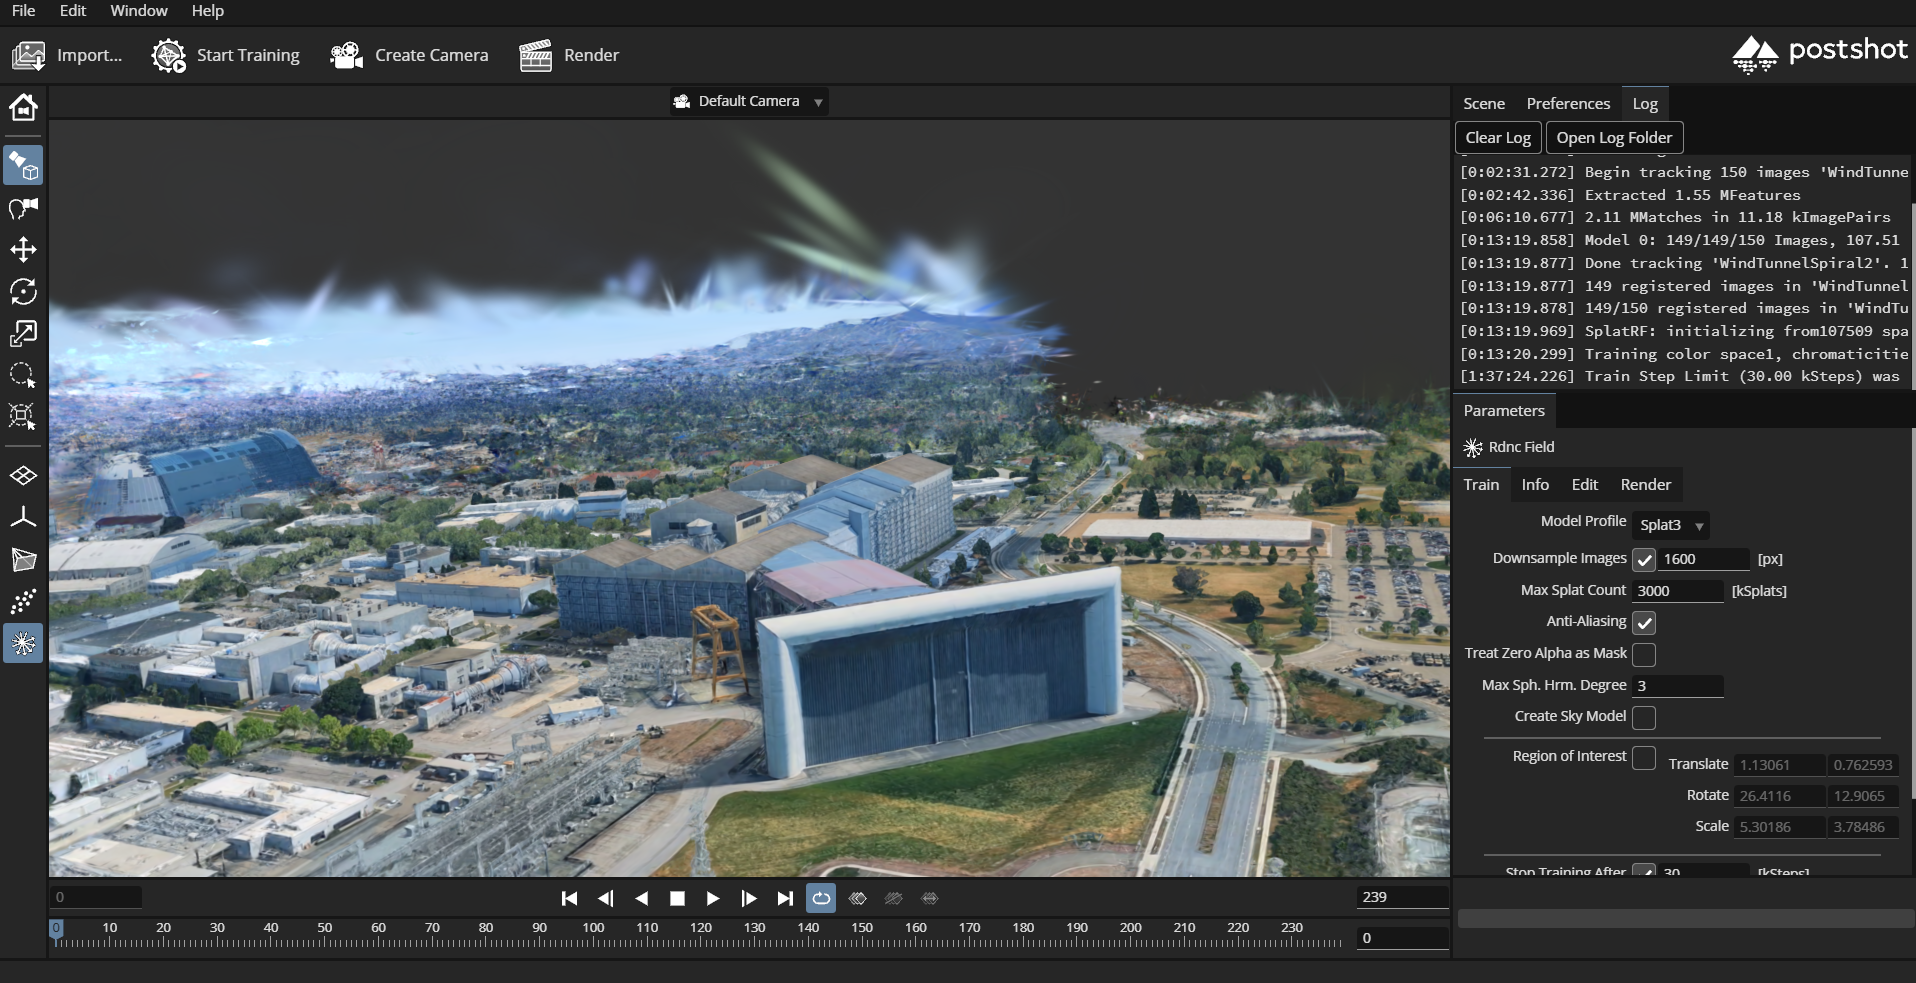Toggle the camera frustum display icon
The image size is (1916, 983).
coord(23,560)
